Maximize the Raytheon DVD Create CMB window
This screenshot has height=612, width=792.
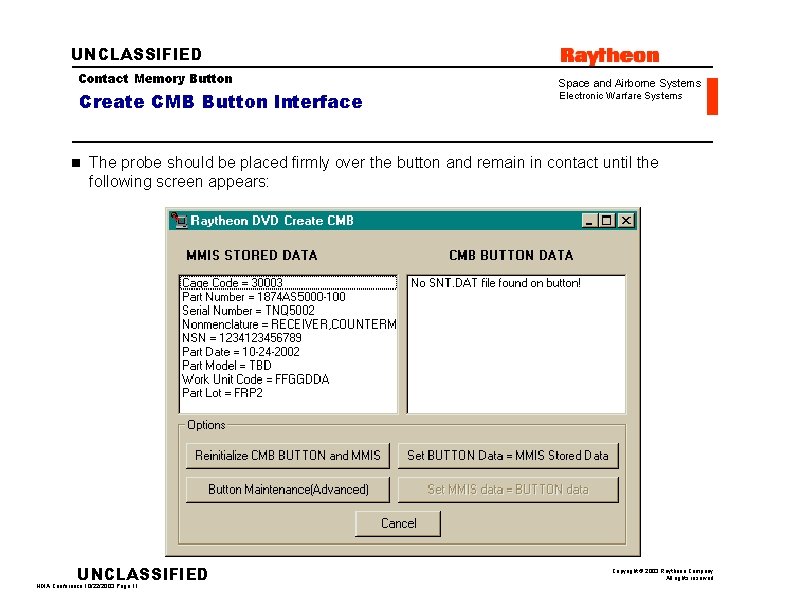(x=607, y=221)
